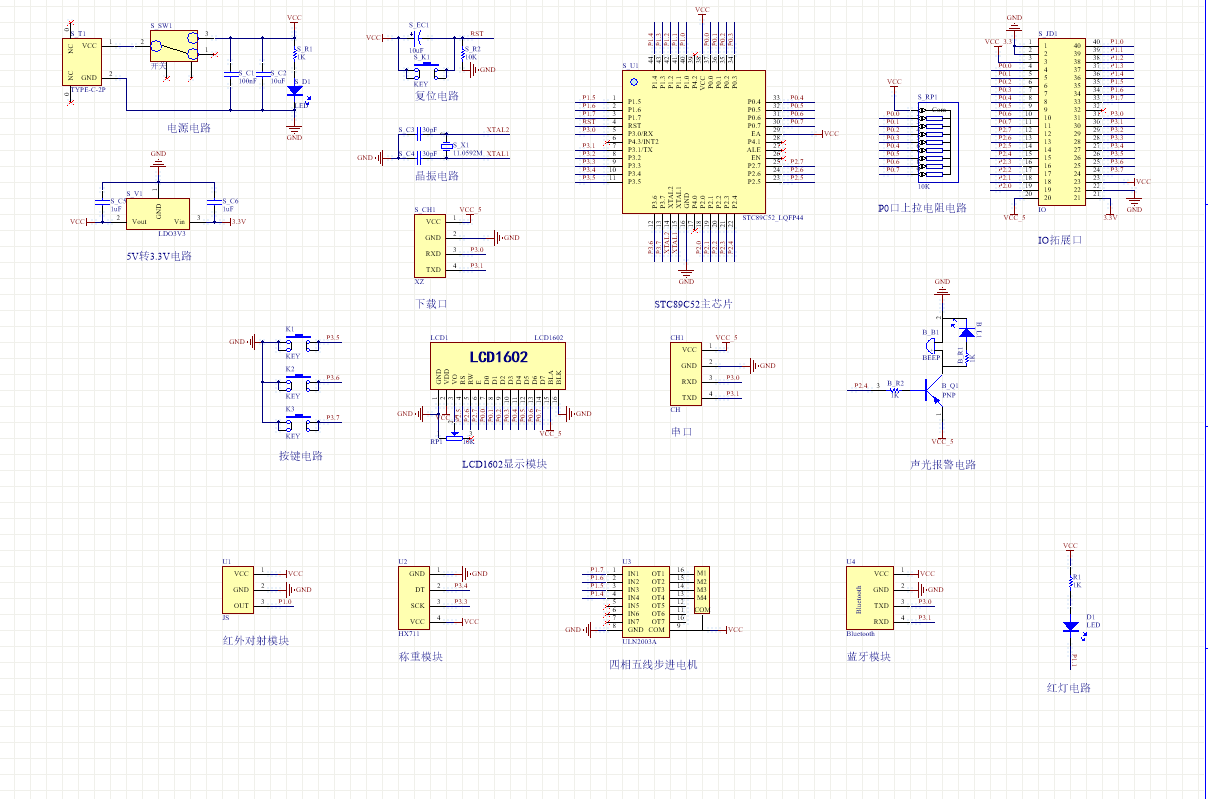Click the 'VCC_3.3' label near S_JD1
The width and height of the screenshot is (1208, 799).
click(998, 42)
